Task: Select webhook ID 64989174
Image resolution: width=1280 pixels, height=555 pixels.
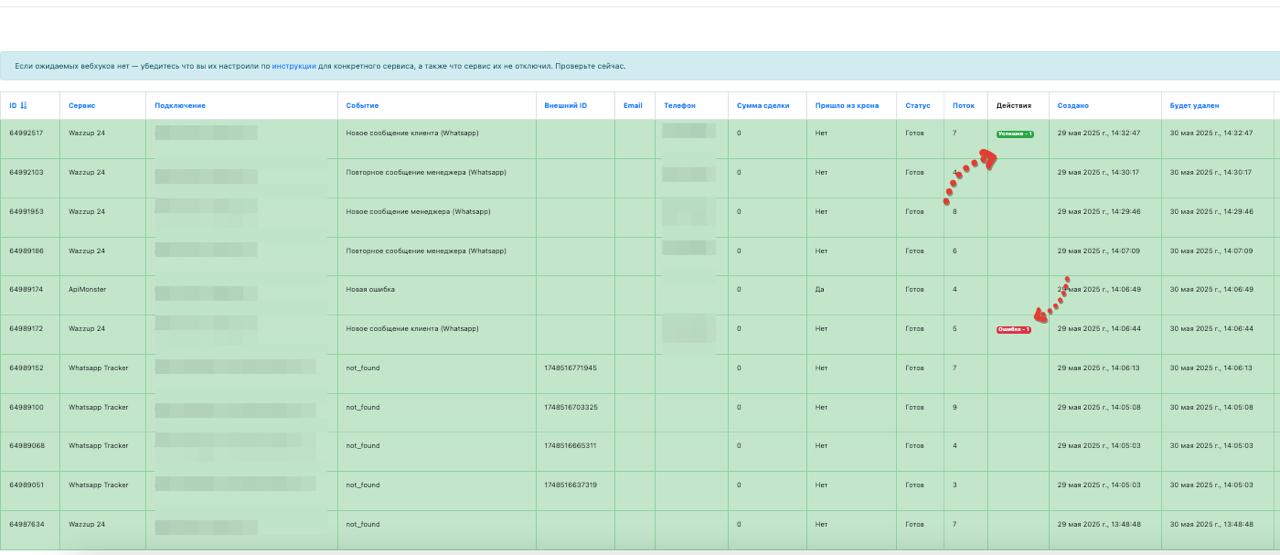Action: coord(25,289)
